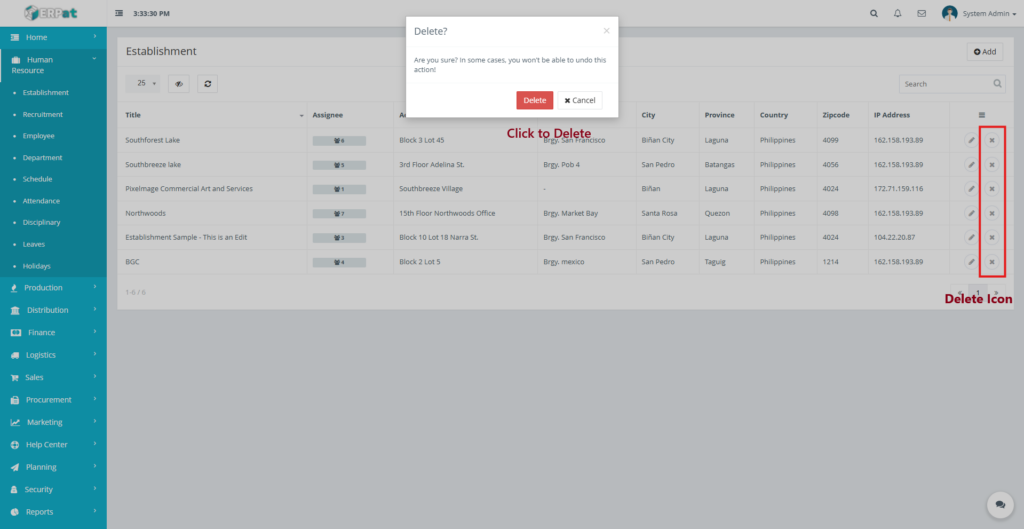Screen dimensions: 1024x529
Task: Open Schedule in the sidebar
Action: (x=37, y=179)
